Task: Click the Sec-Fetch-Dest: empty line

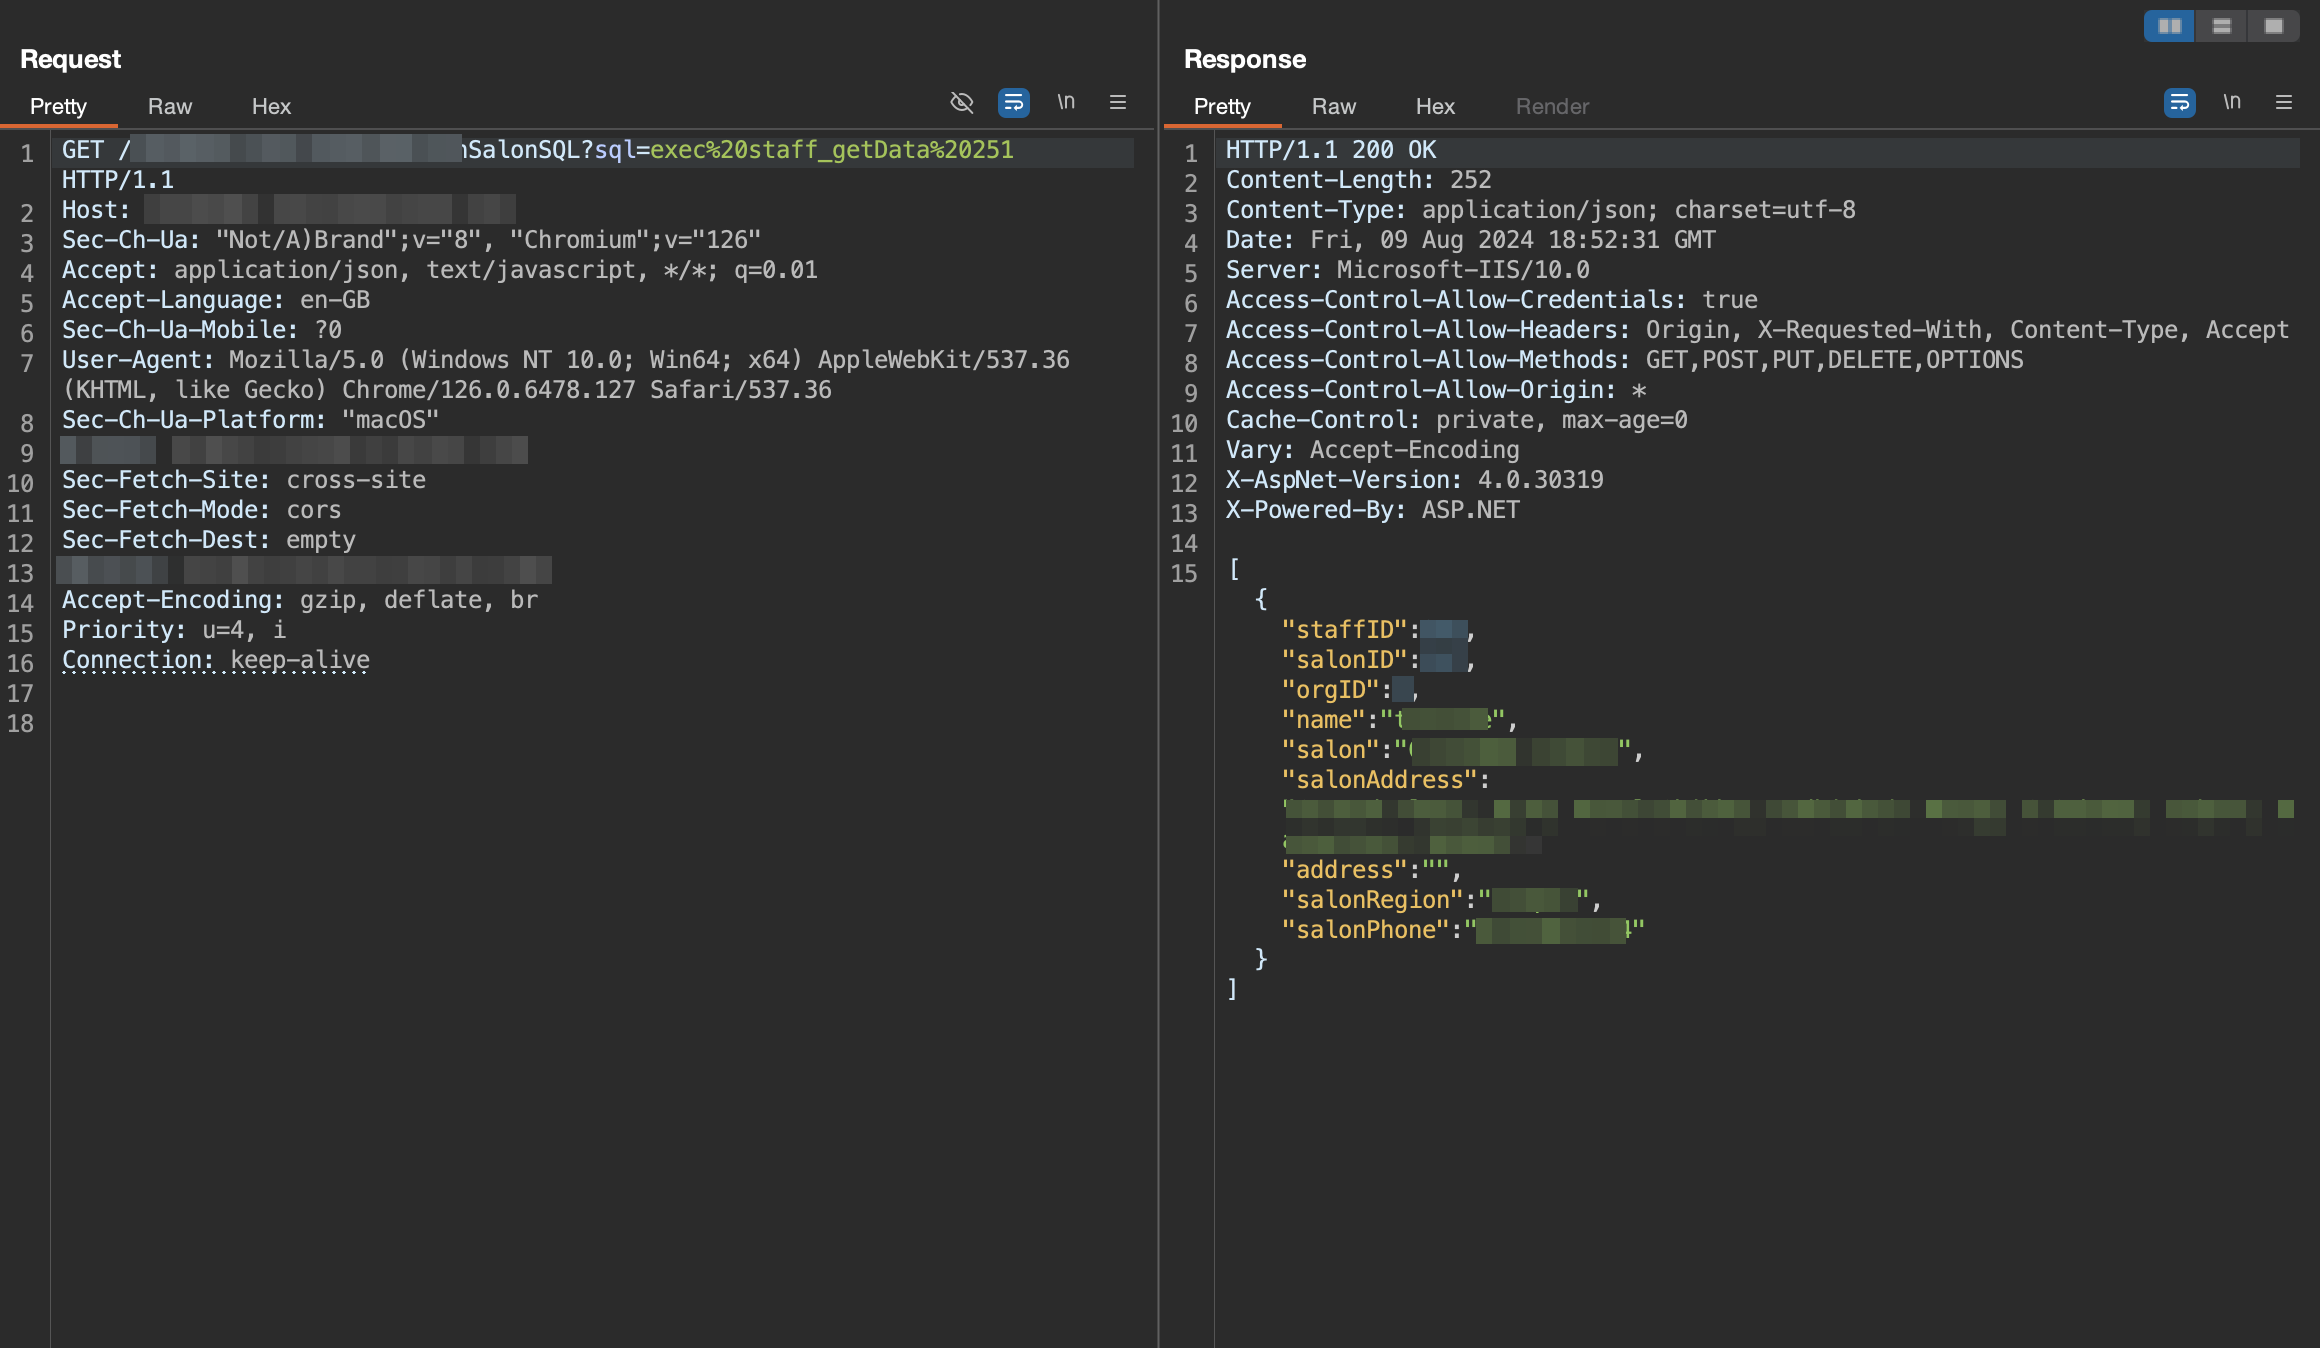Action: (209, 540)
